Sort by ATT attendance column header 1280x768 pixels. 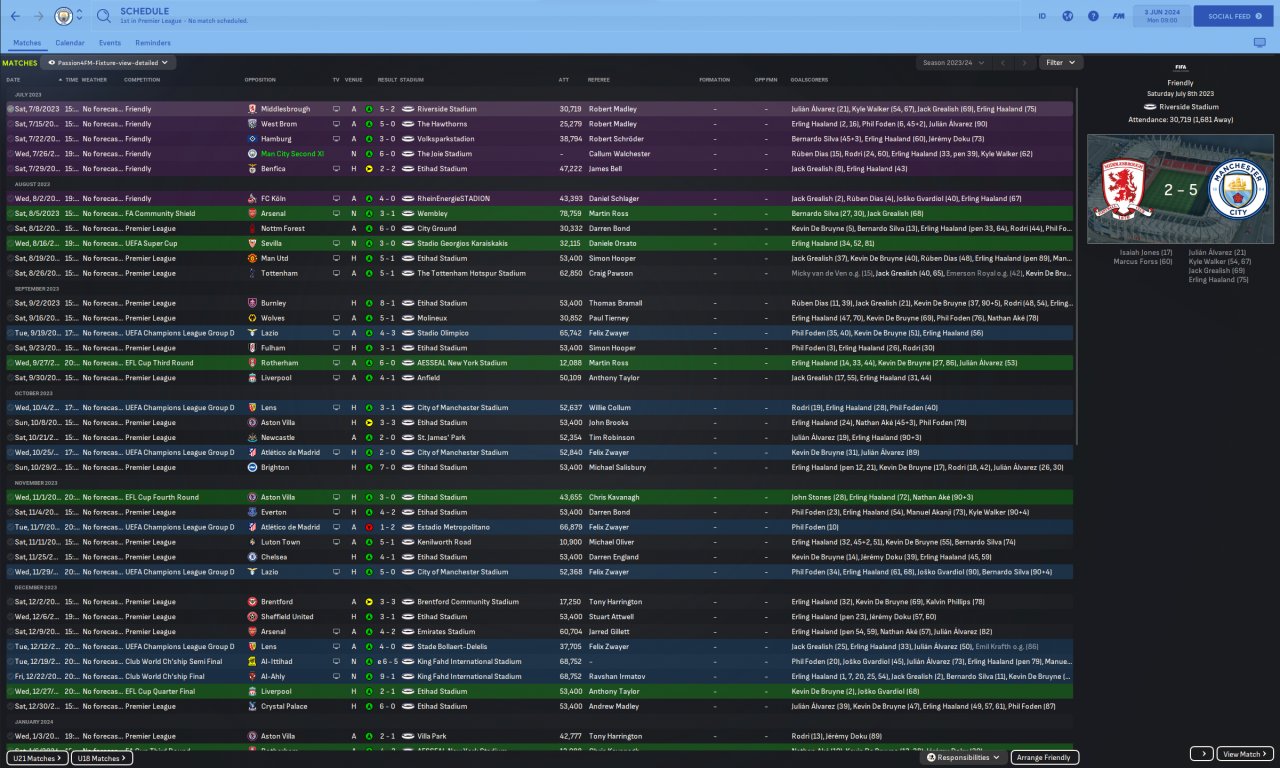tap(564, 80)
